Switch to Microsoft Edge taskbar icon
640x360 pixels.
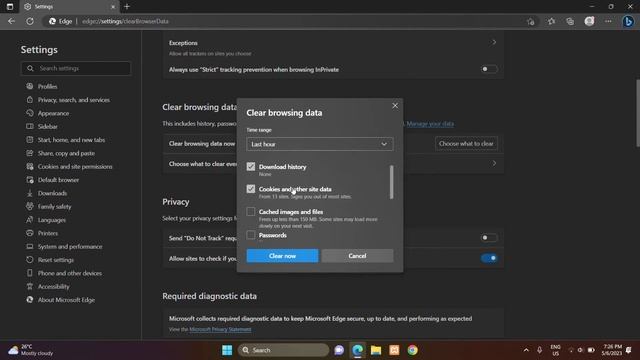point(358,350)
